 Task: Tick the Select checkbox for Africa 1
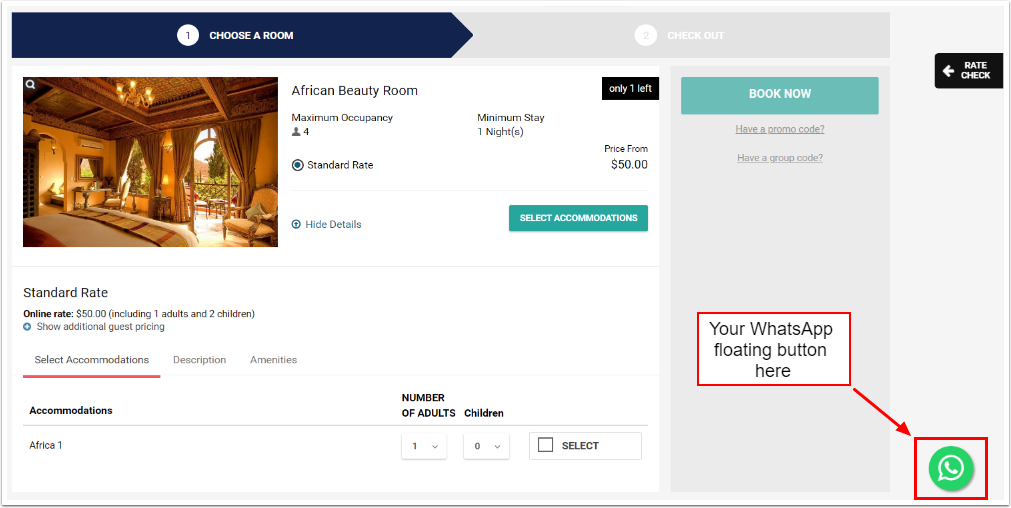546,445
